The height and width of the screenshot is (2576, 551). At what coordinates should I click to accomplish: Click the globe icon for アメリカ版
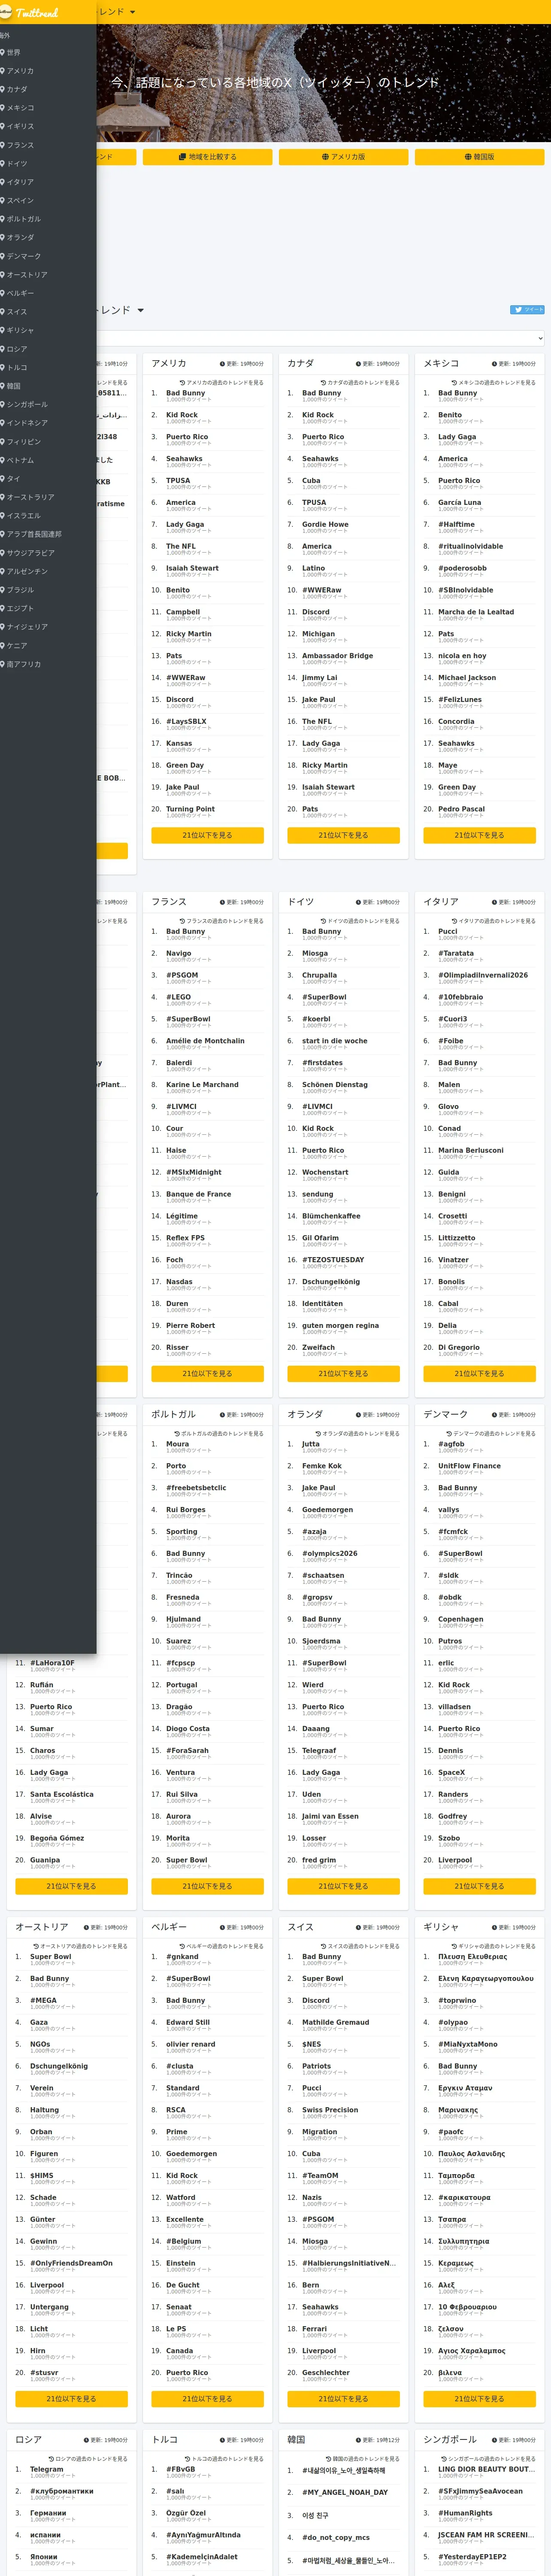click(325, 157)
